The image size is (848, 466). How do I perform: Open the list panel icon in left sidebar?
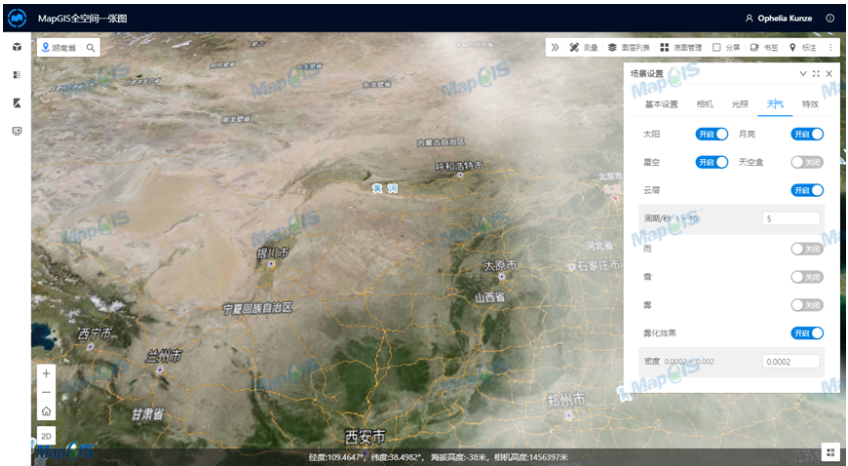point(17,75)
